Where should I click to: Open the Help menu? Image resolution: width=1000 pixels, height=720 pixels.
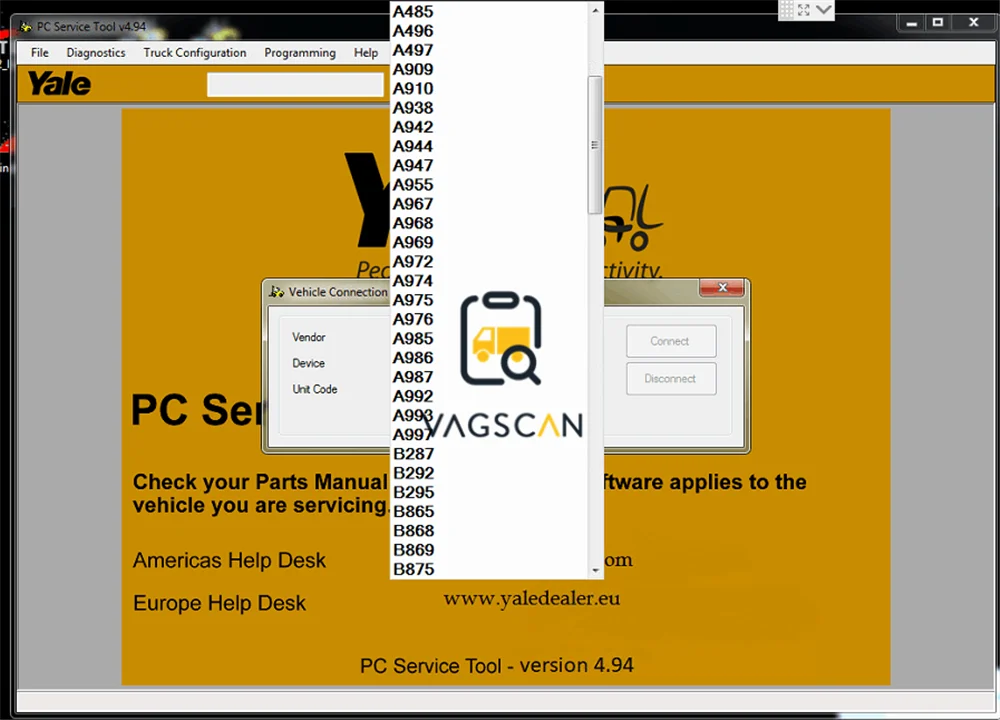[366, 53]
